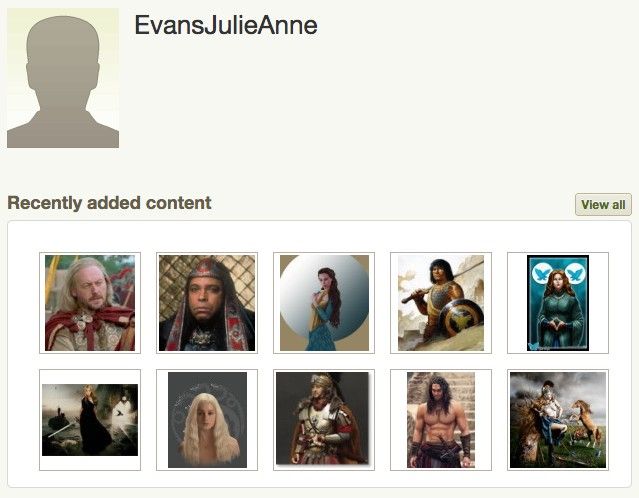
Task: Open painting with tan sky and stone arches
Action: click(441, 303)
